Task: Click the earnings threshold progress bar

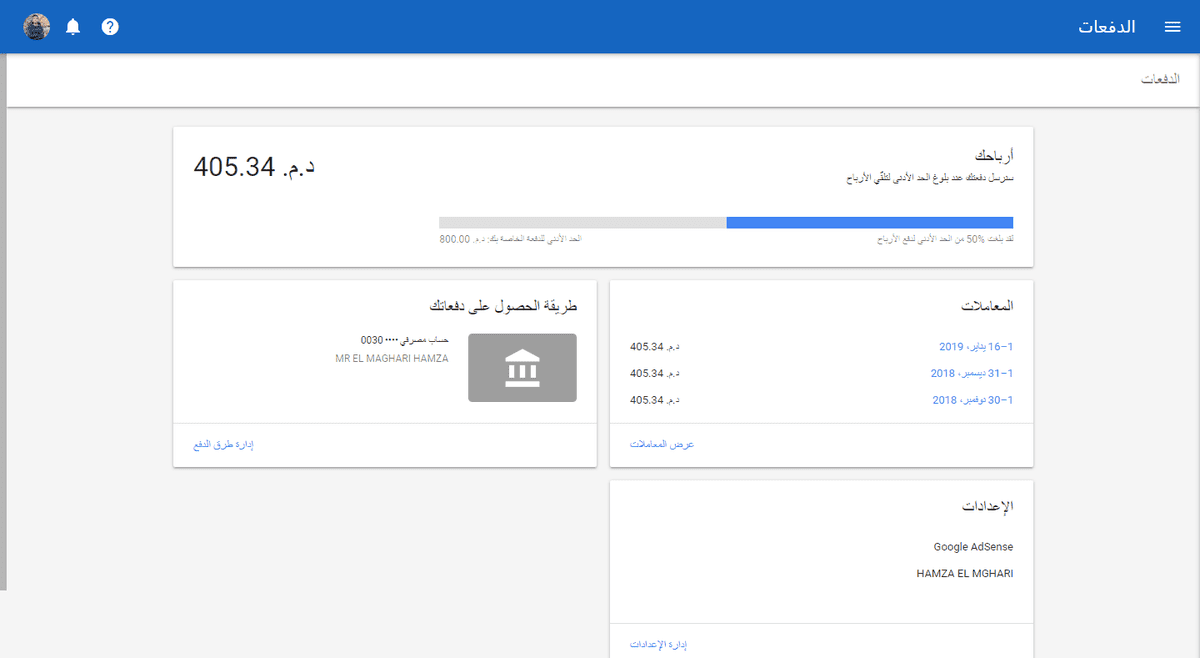Action: click(x=726, y=222)
